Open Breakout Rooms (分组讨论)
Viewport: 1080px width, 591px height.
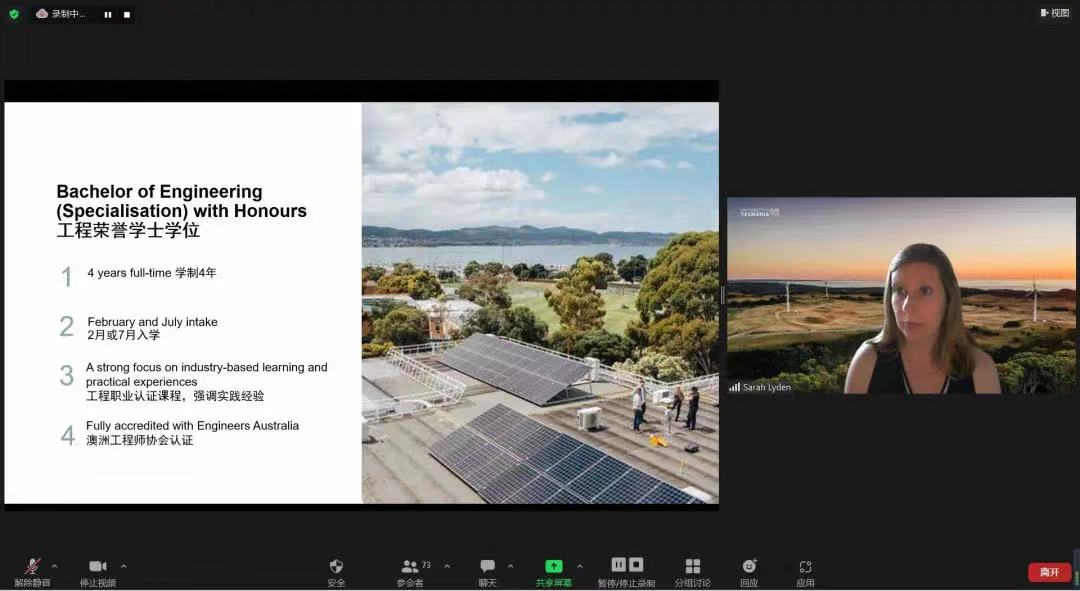click(x=692, y=567)
